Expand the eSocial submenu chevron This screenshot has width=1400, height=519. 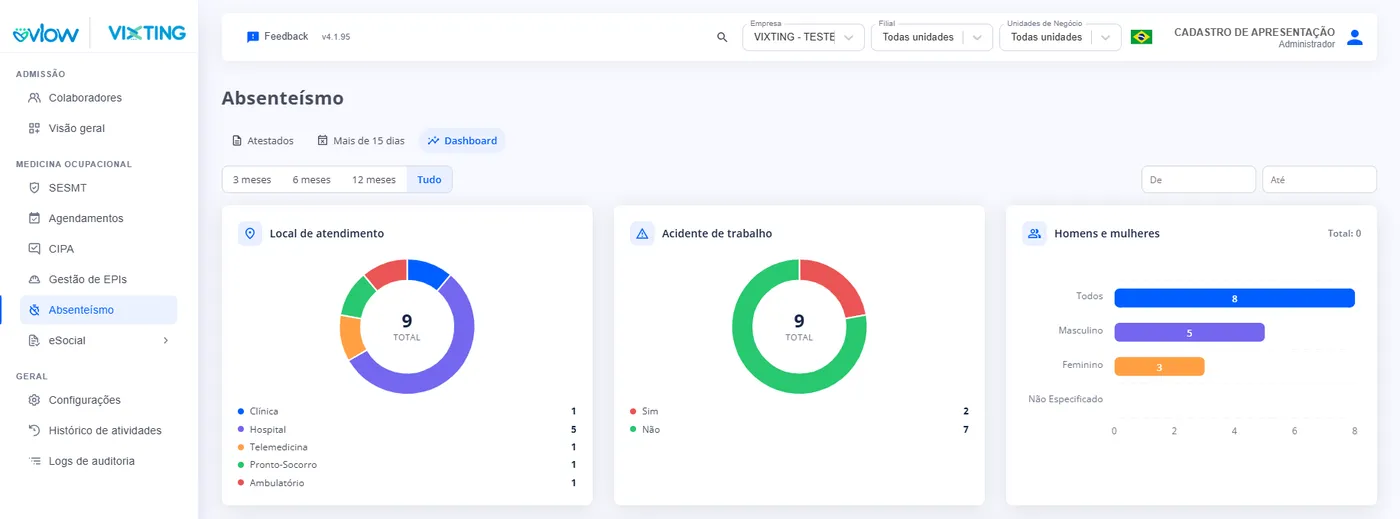click(x=166, y=340)
